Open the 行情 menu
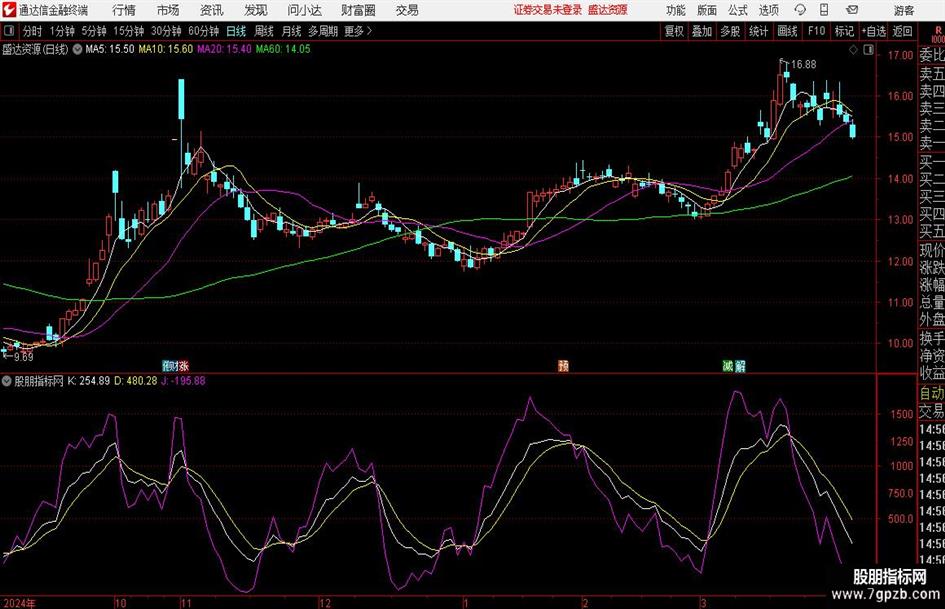Viewport: 945px width, 609px height. coord(124,10)
